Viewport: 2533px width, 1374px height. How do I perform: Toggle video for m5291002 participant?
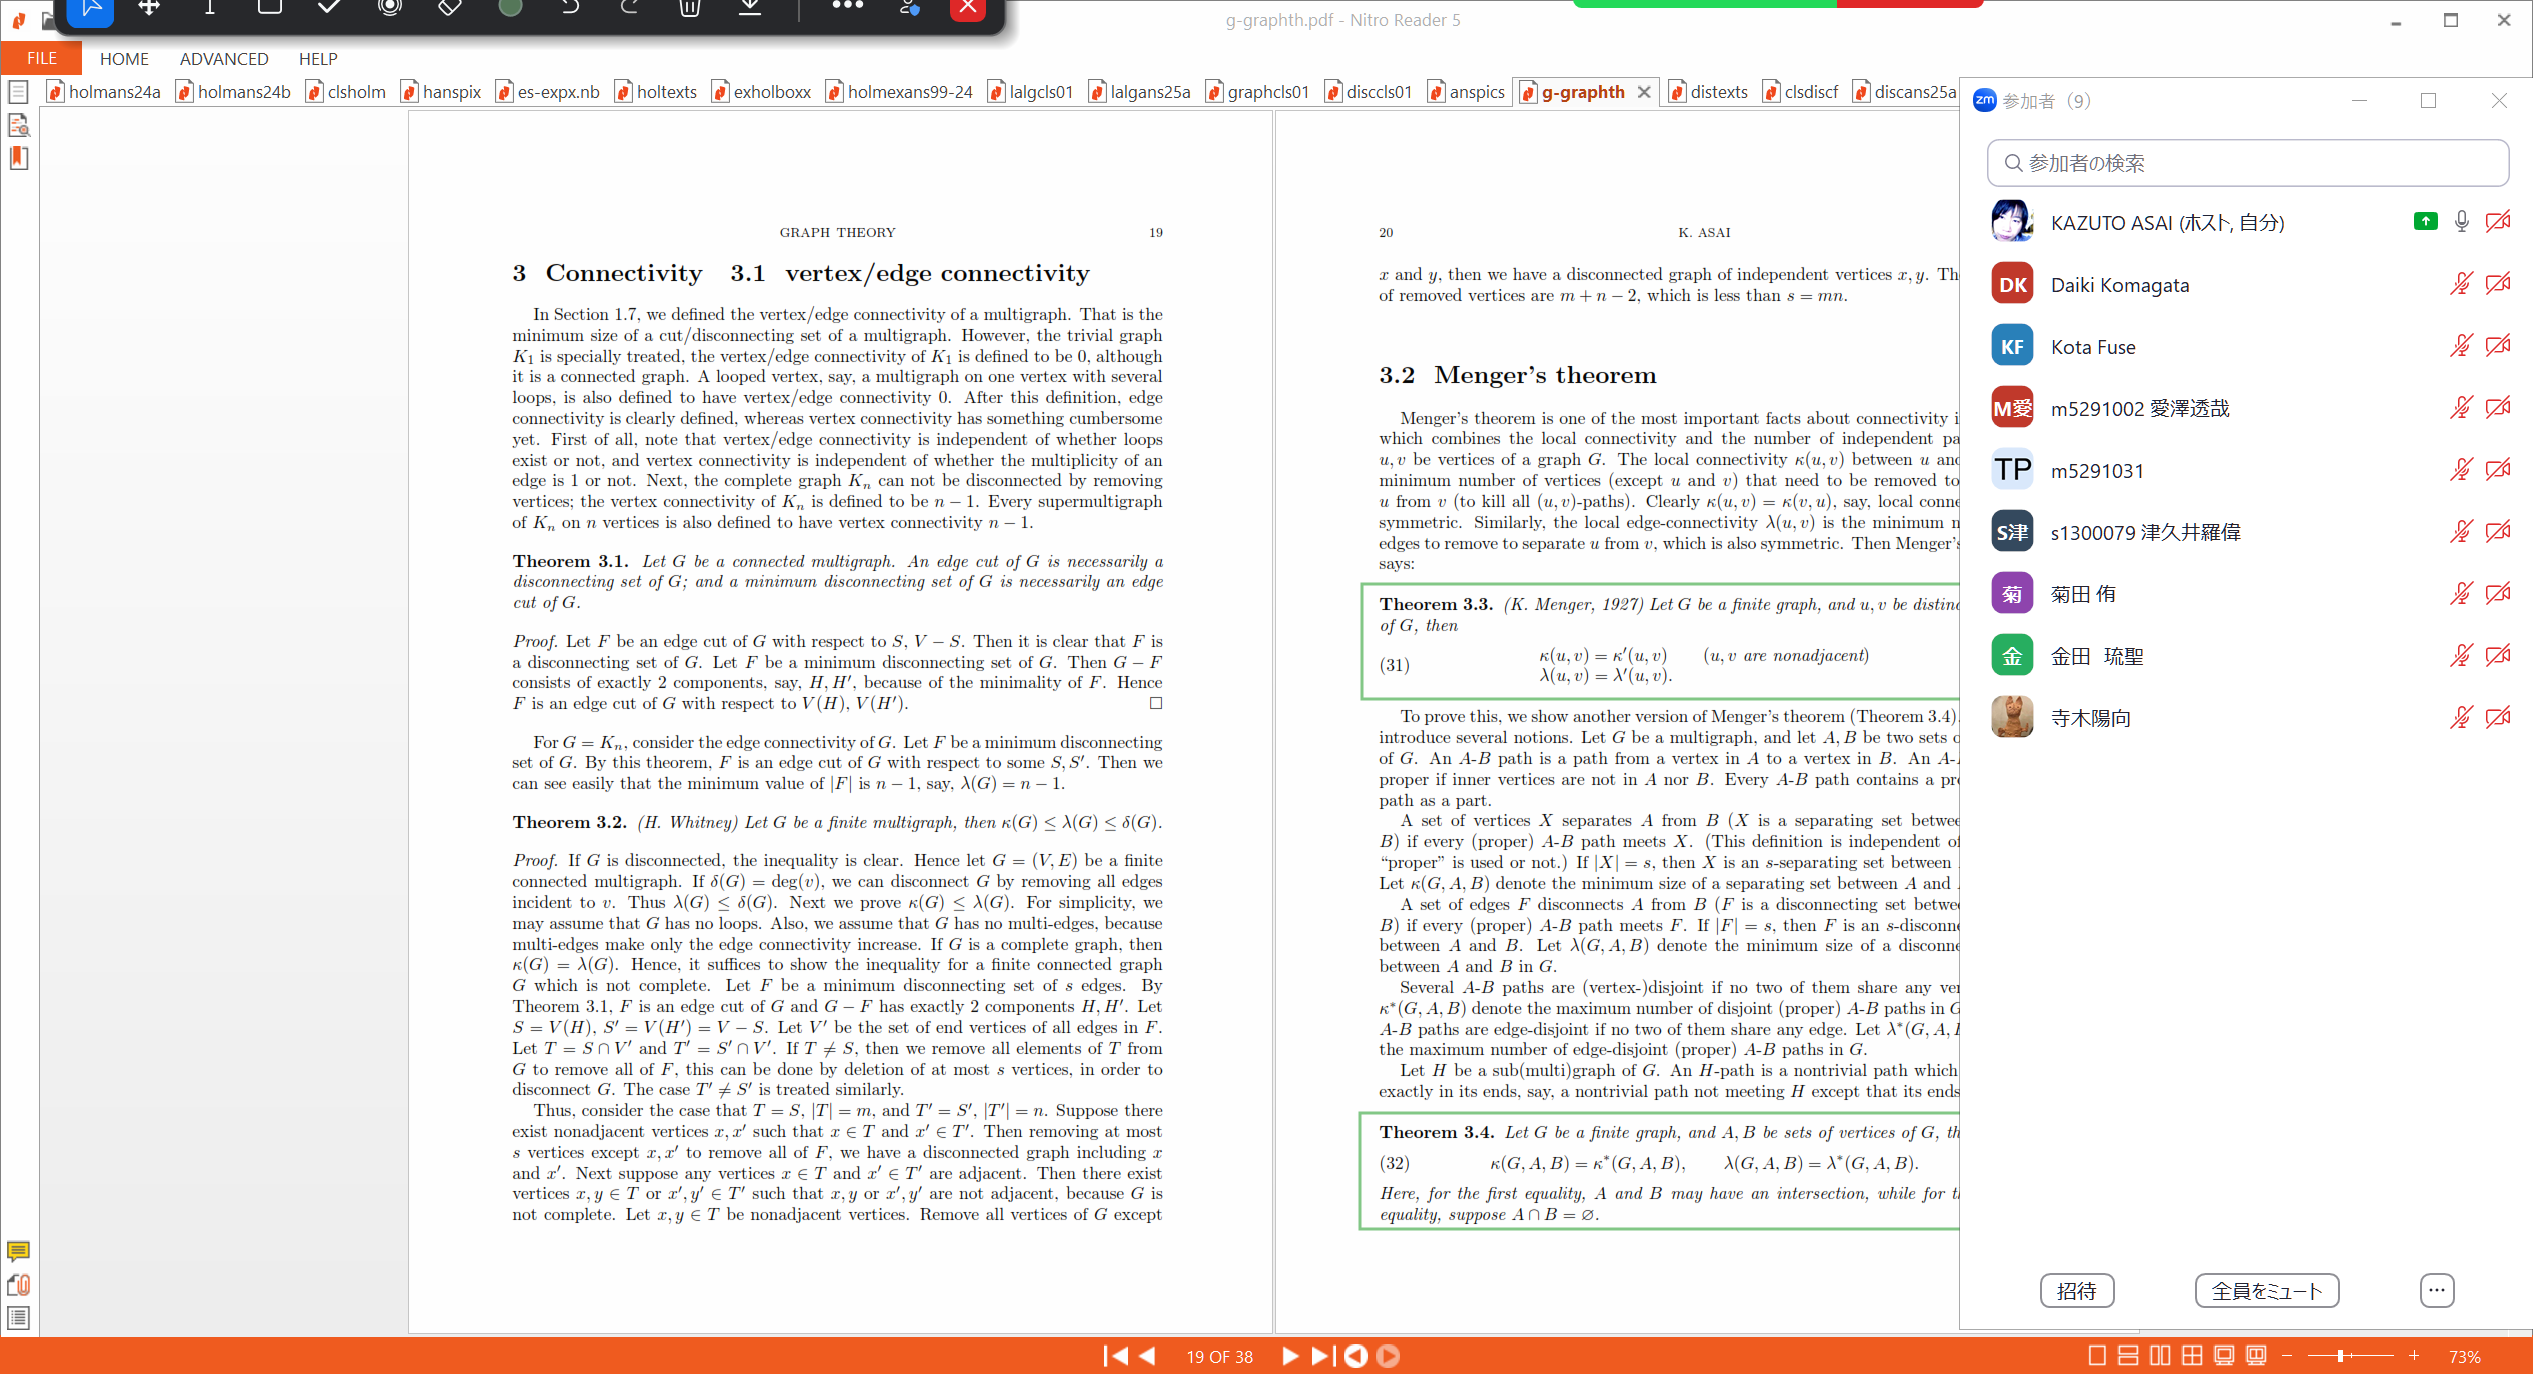(2497, 408)
